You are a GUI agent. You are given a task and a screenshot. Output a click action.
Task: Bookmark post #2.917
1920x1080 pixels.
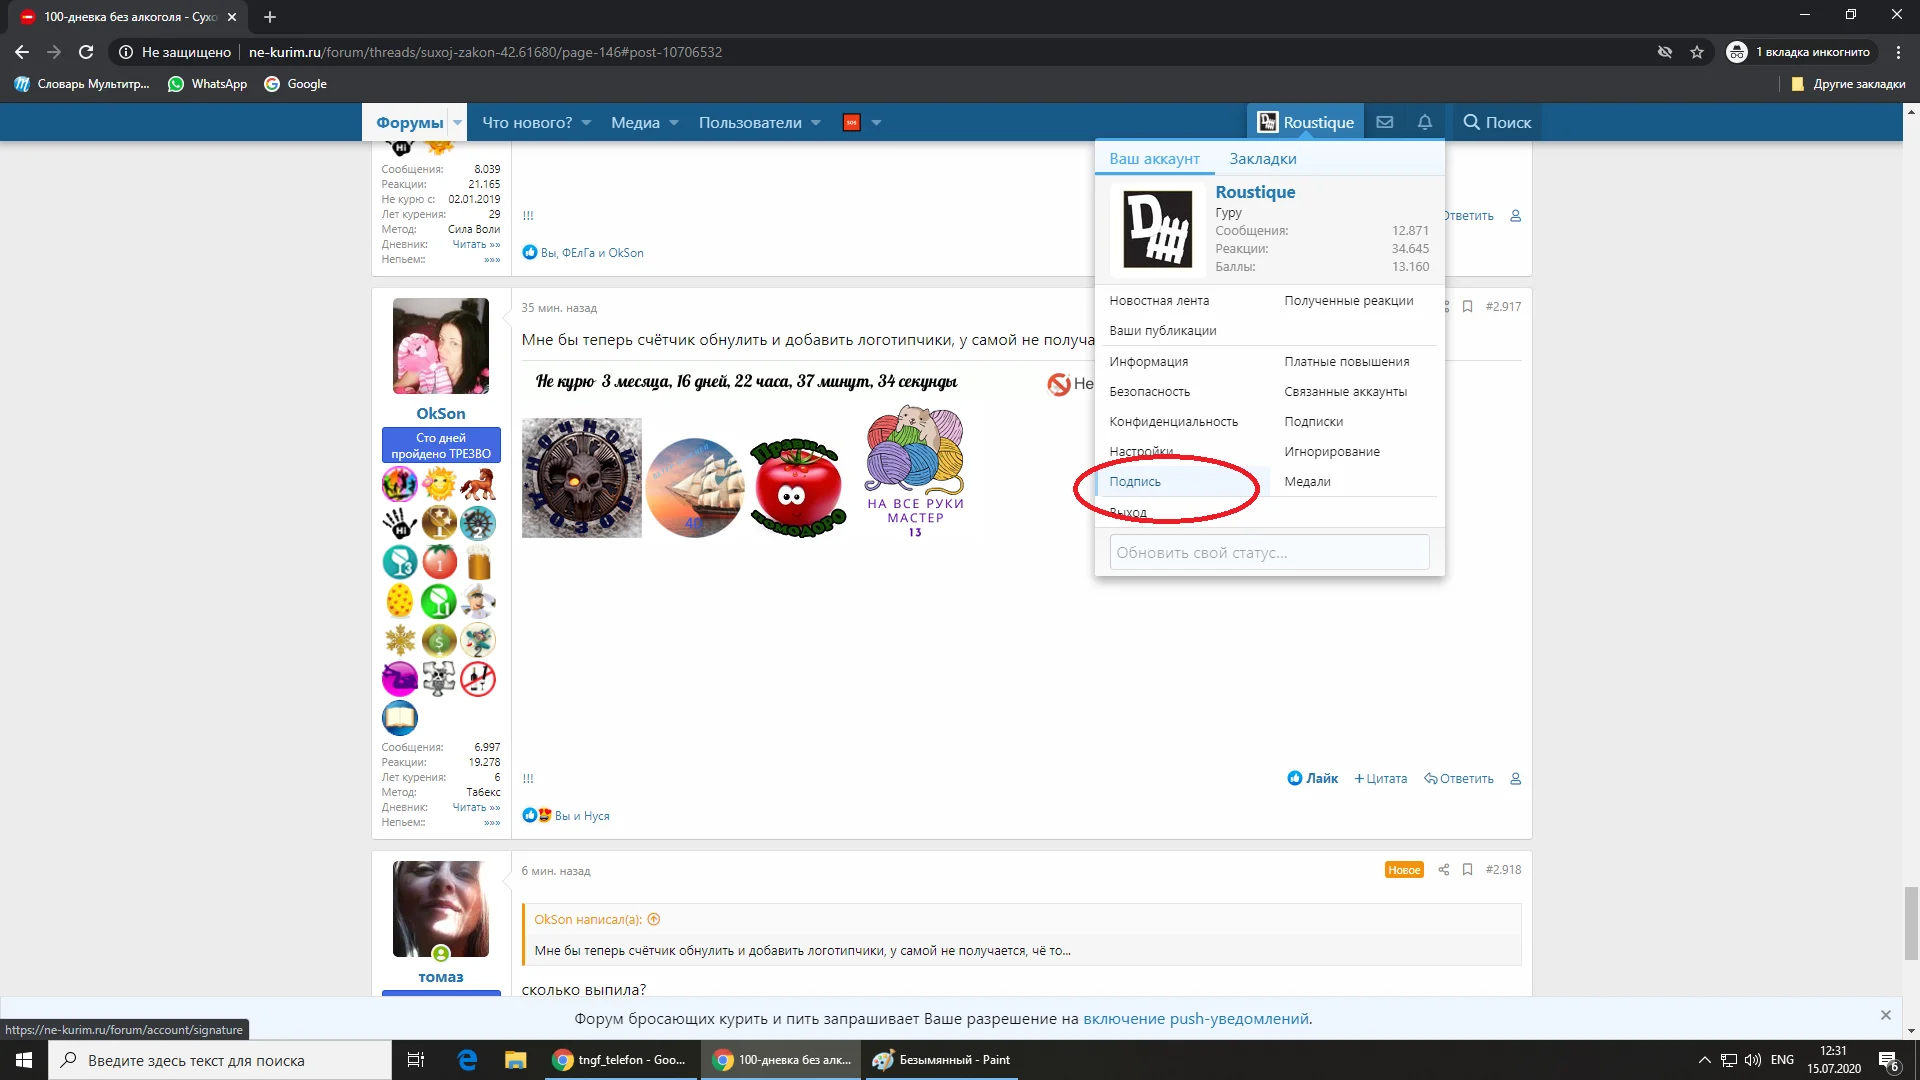pyautogui.click(x=1467, y=307)
